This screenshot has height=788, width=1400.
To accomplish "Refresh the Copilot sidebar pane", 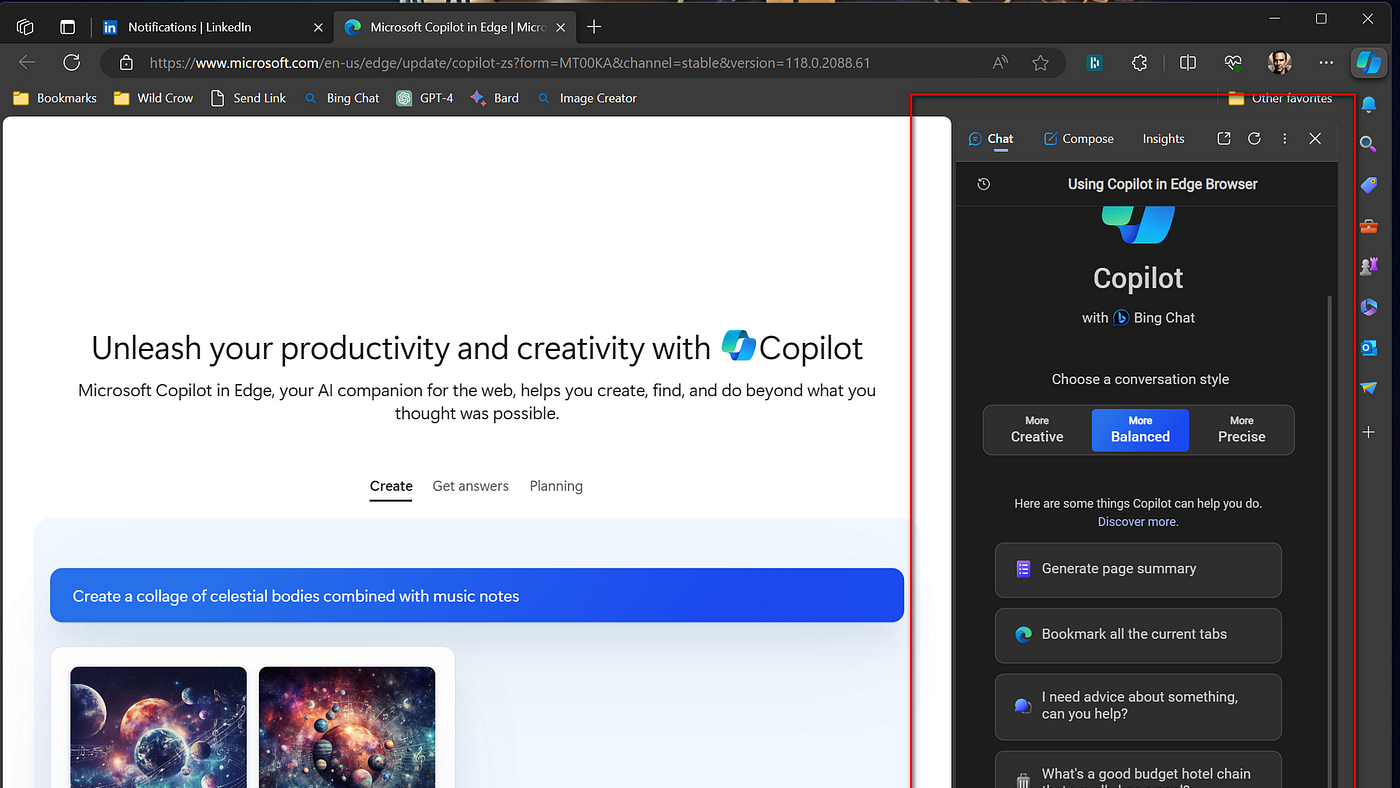I will point(1254,139).
